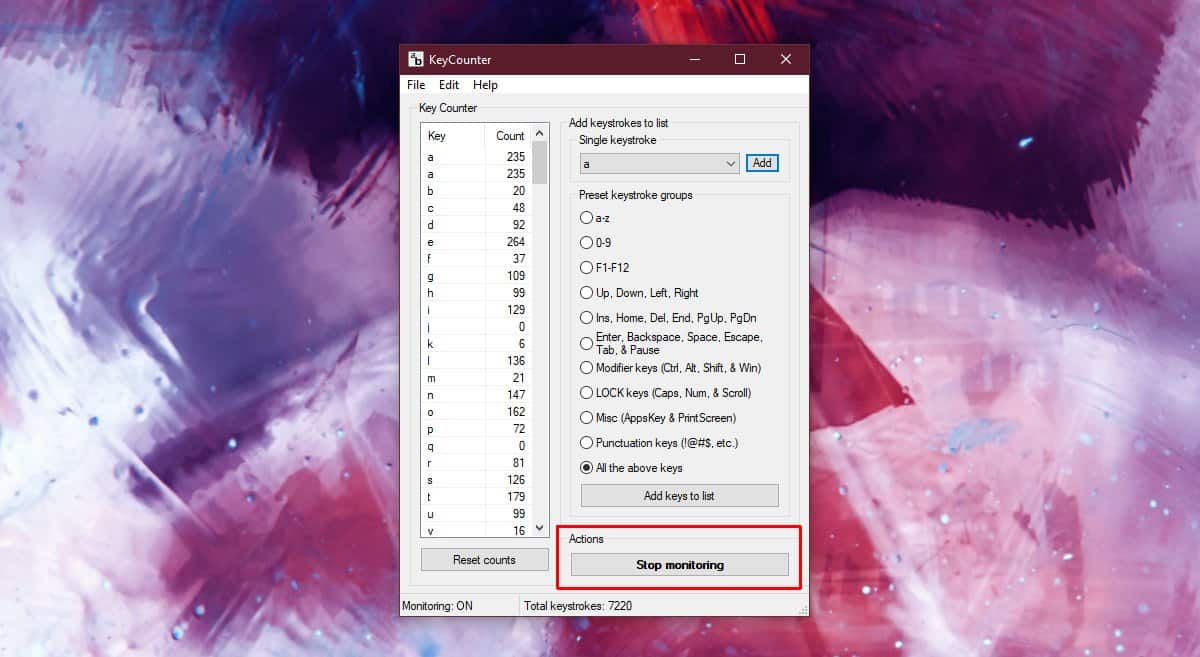Image resolution: width=1200 pixels, height=657 pixels.
Task: Select the LOCK keys group
Action: point(666,393)
